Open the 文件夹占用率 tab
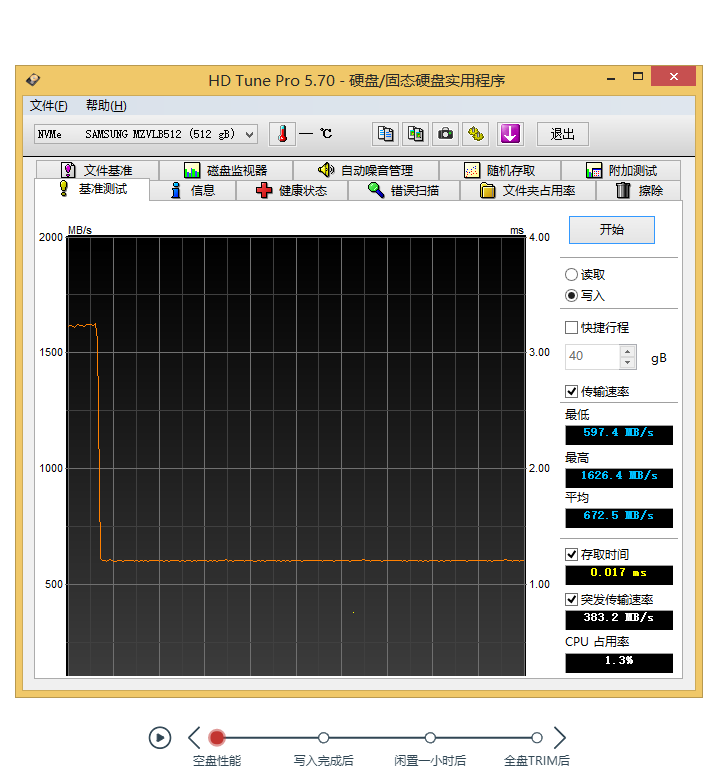Viewport: 720px width, 773px height. coord(528,190)
